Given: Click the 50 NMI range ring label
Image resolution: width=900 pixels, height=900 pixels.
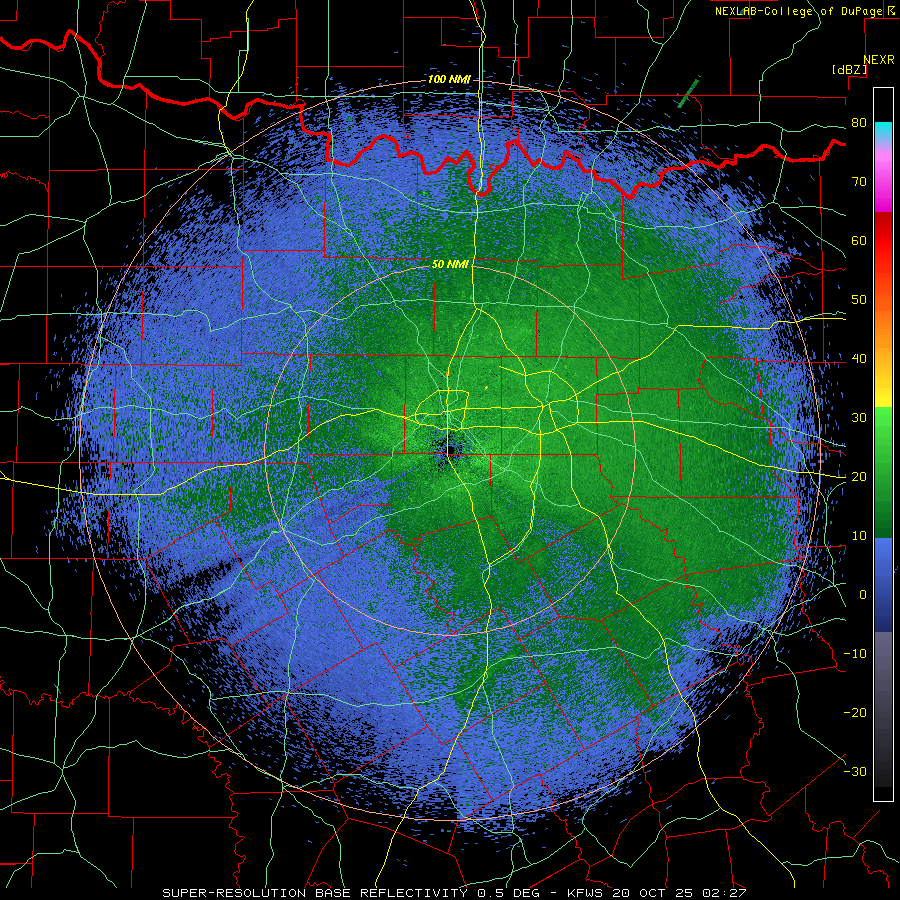Looking at the screenshot, I should point(451,265).
